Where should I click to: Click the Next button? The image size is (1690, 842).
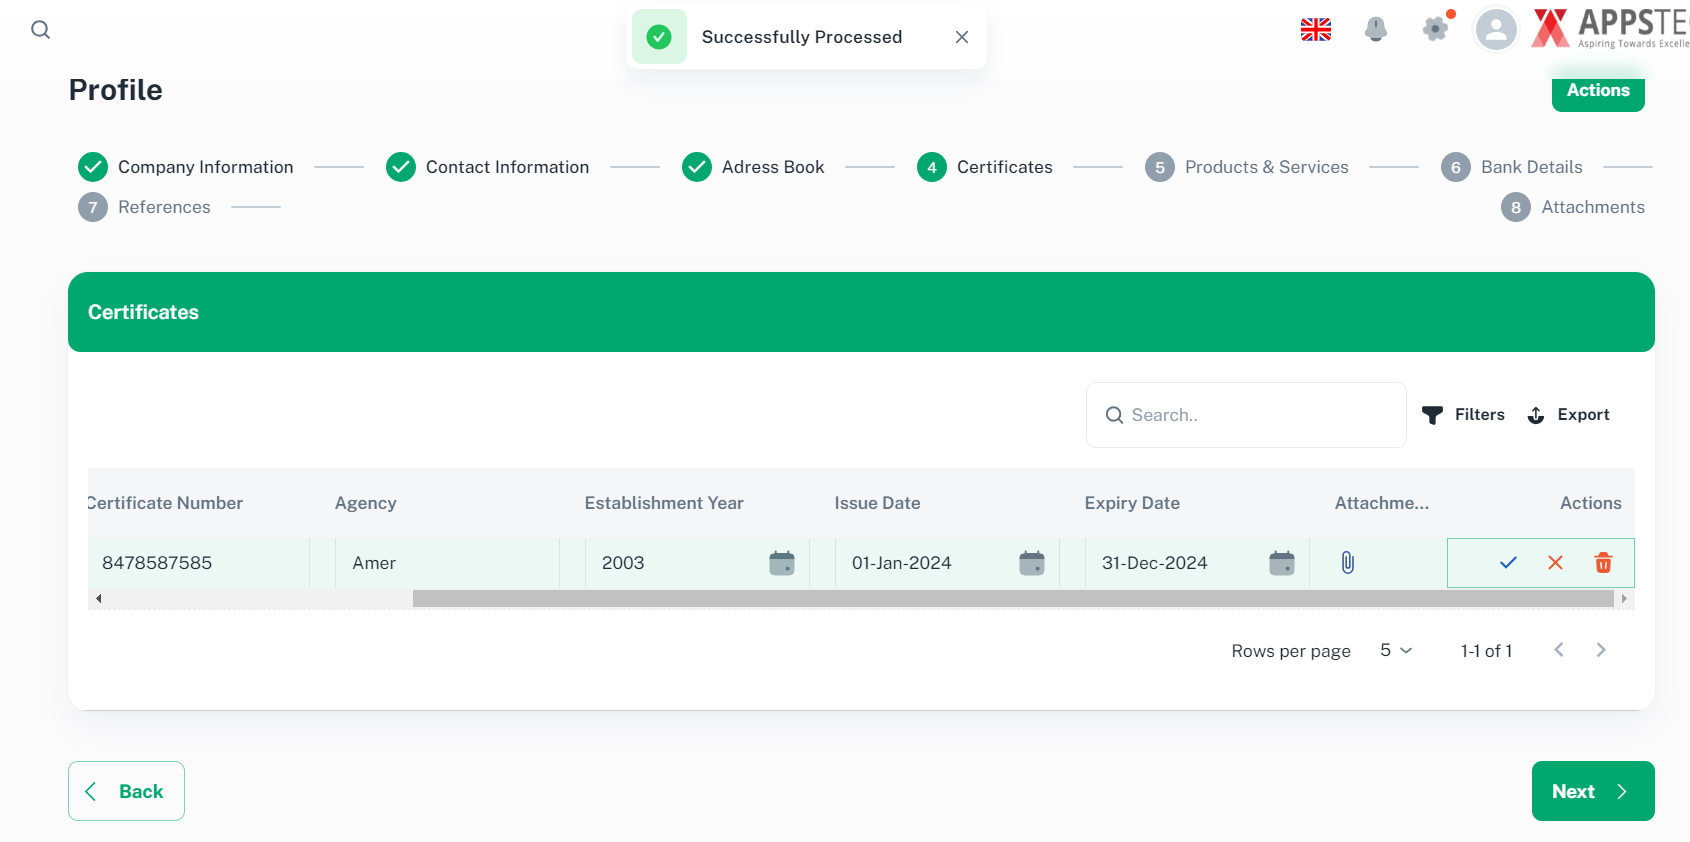(x=1592, y=791)
